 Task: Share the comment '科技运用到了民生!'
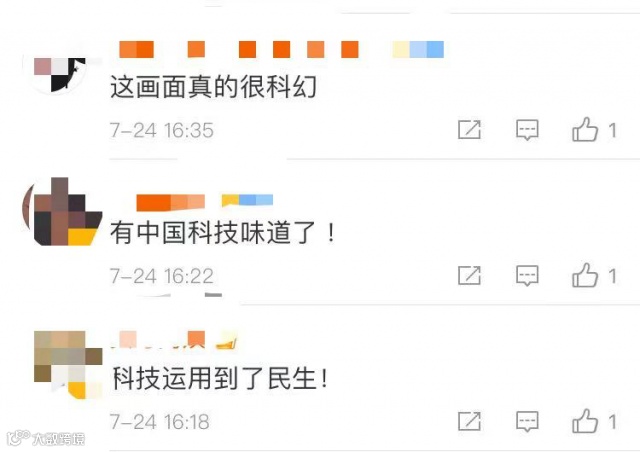click(x=469, y=421)
